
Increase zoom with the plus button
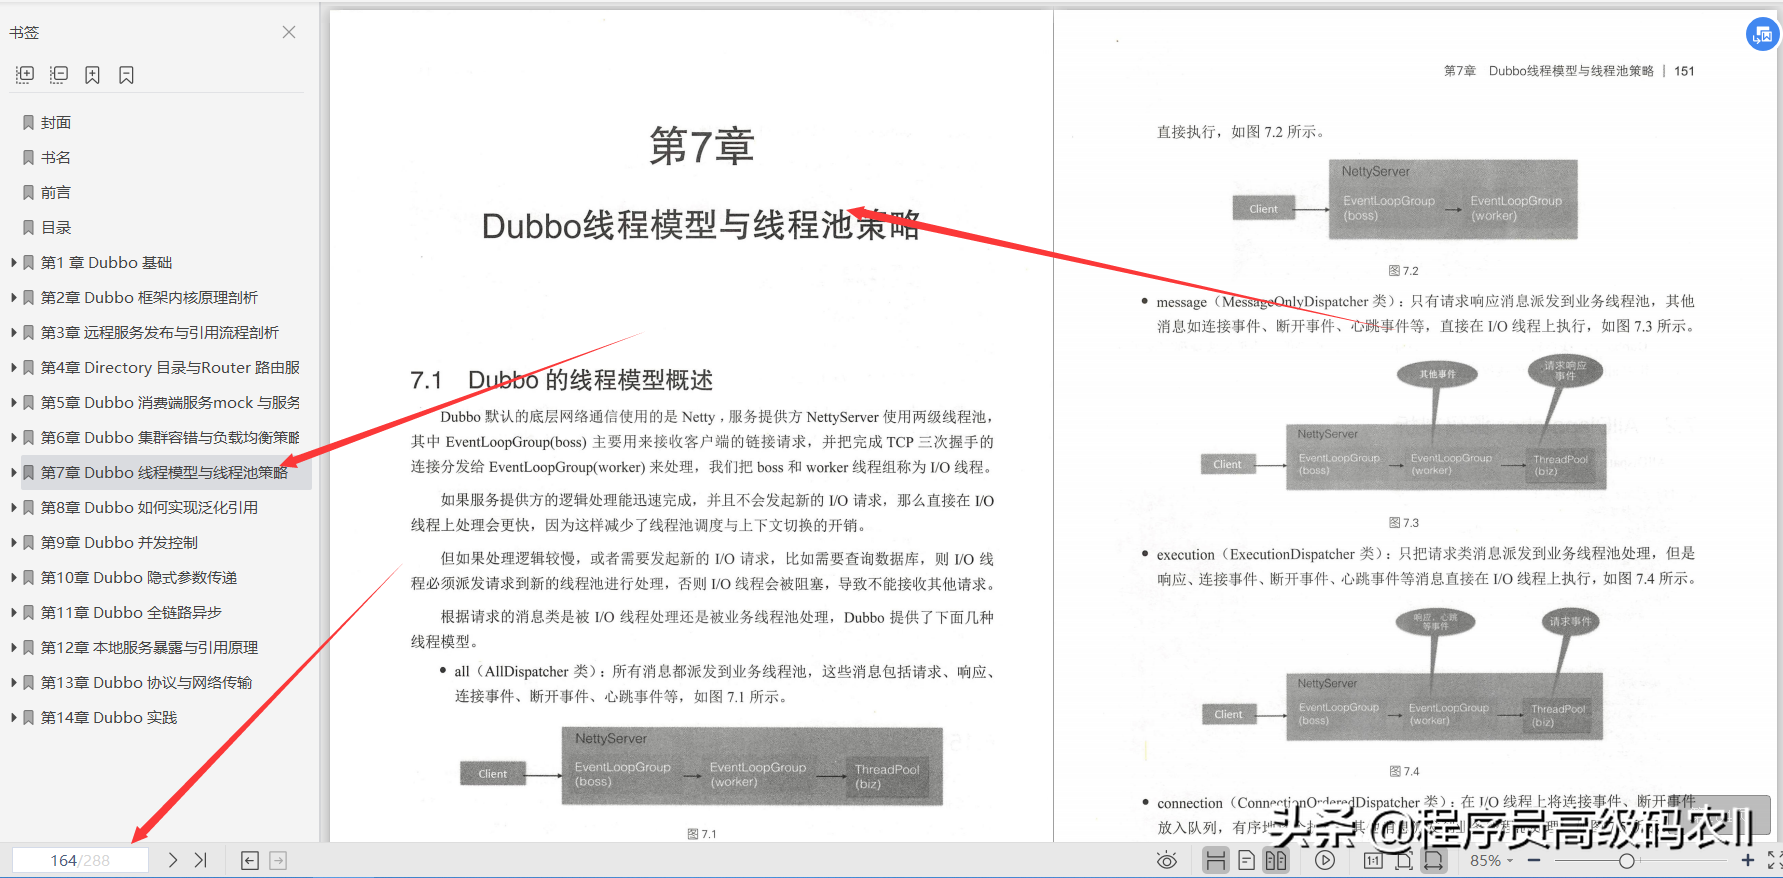click(1748, 860)
